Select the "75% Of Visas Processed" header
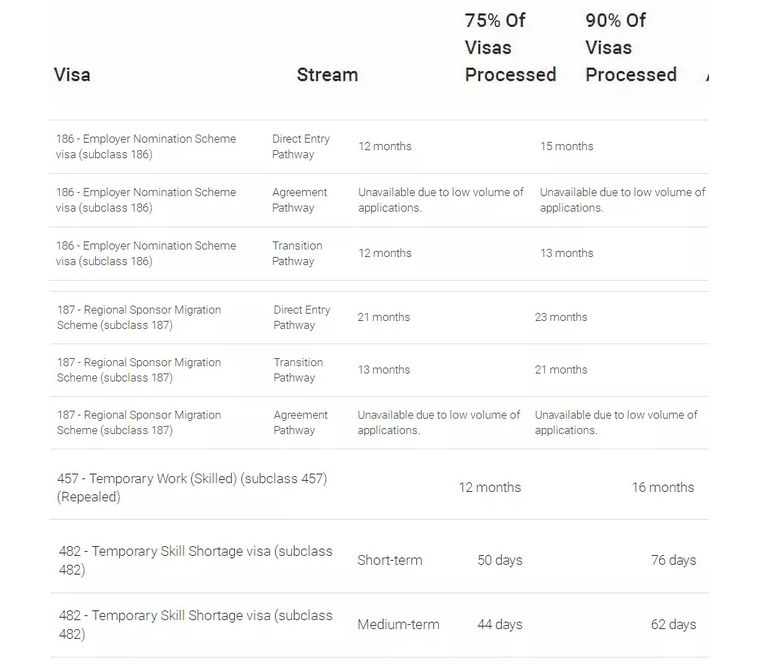The height and width of the screenshot is (666, 780). point(510,47)
